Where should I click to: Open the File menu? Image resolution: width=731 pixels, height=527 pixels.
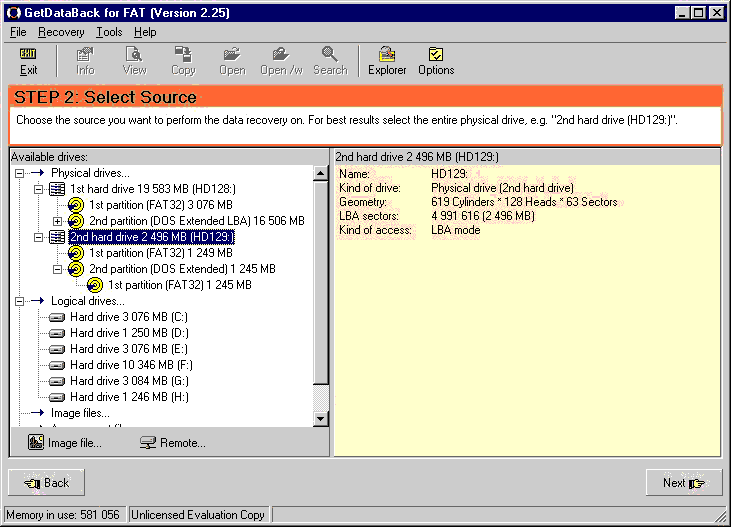tap(18, 32)
